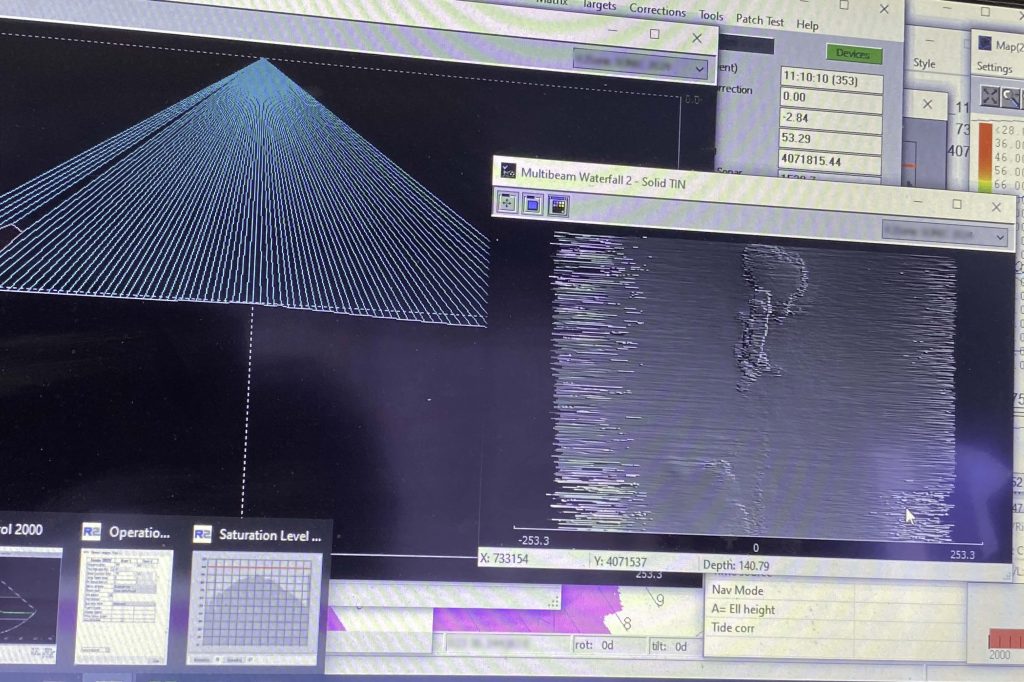Image resolution: width=1024 pixels, height=682 pixels.
Task: Click the R2 icon beside Saturation Level preview
Action: [x=202, y=534]
